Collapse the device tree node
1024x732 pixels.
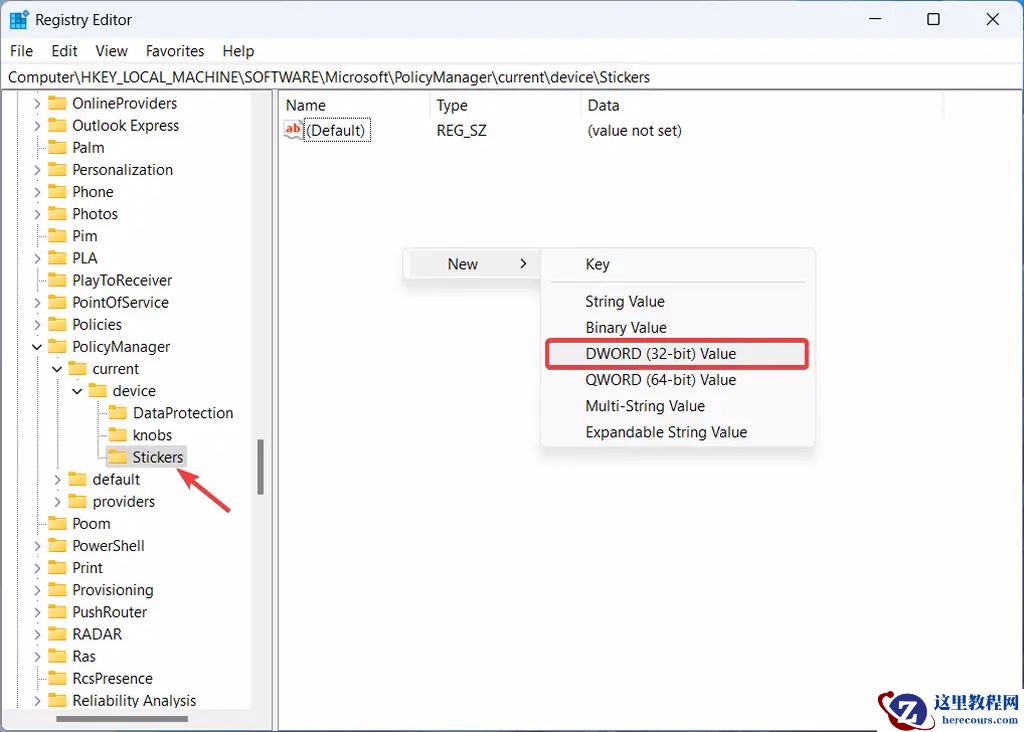(x=77, y=391)
